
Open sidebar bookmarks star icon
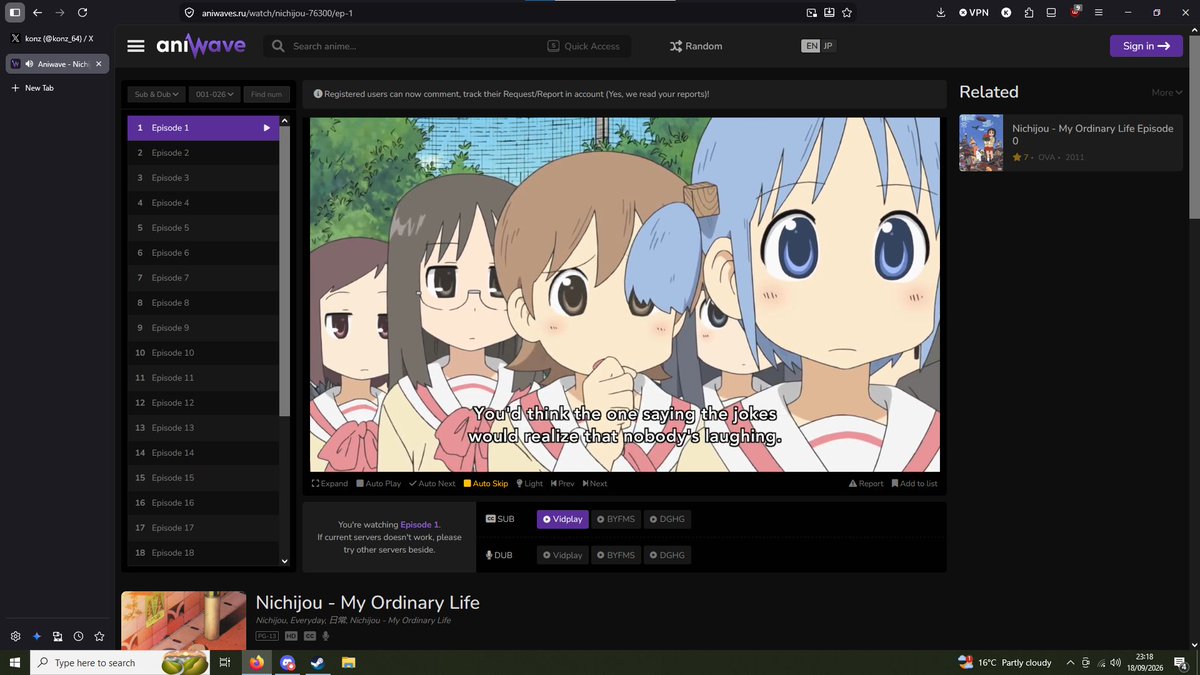pos(99,636)
